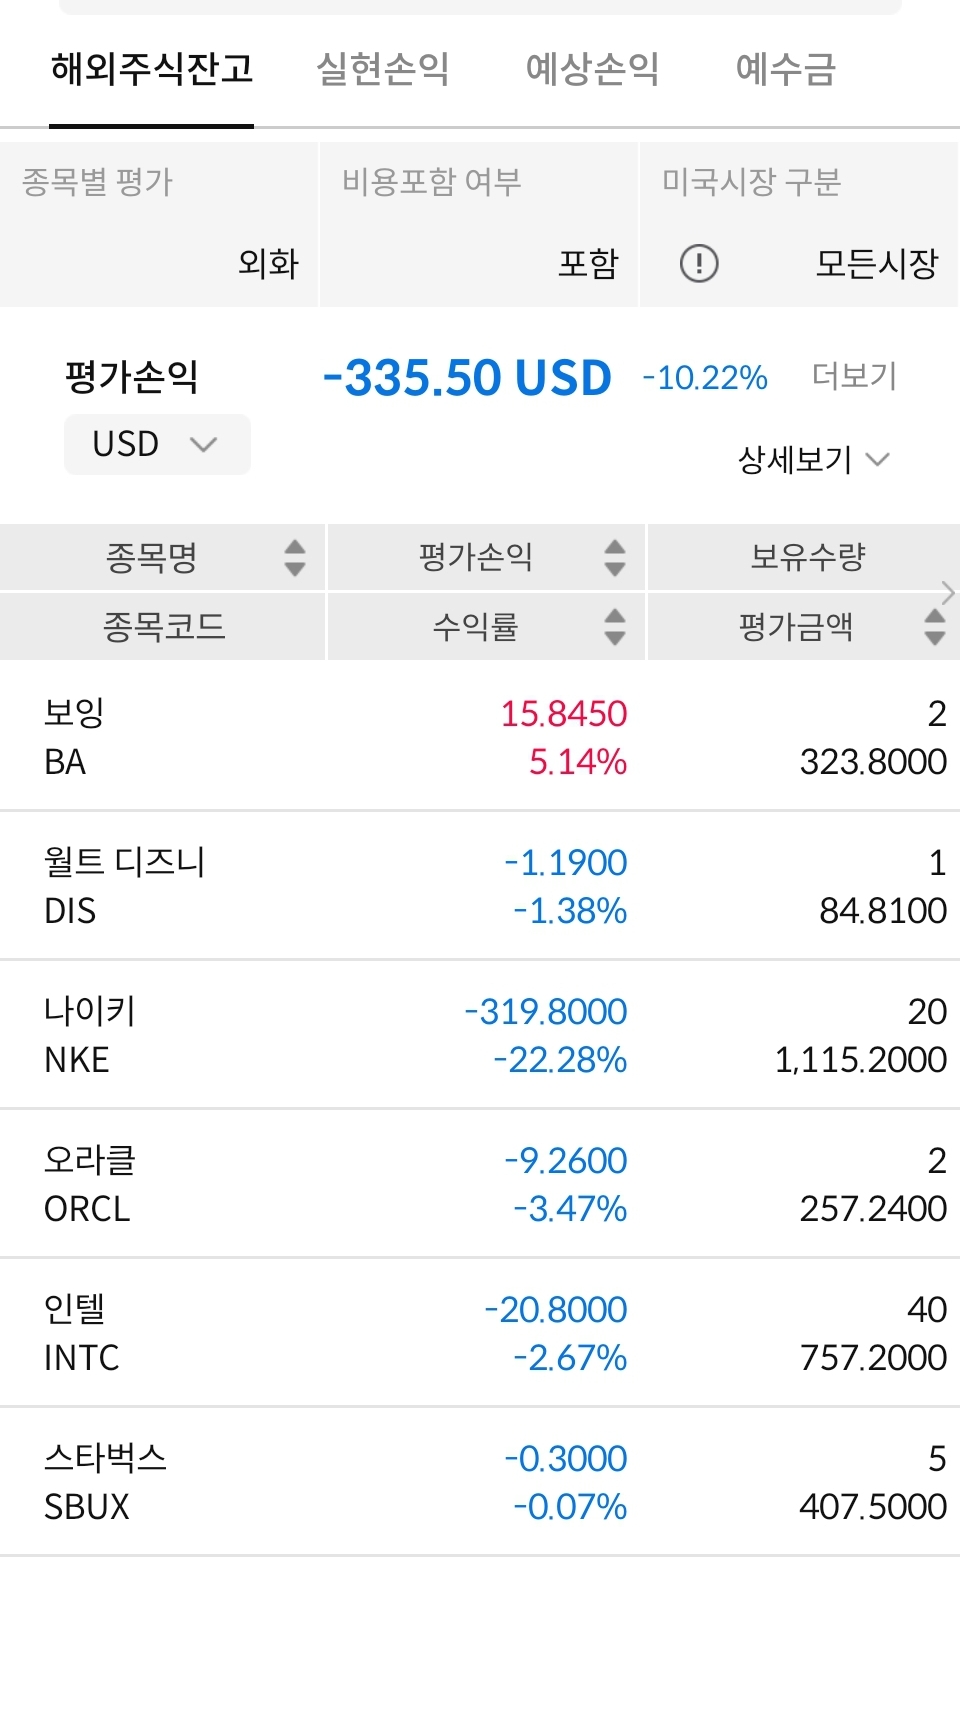Sort by 평가금액 column arrow icon

(x=935, y=627)
